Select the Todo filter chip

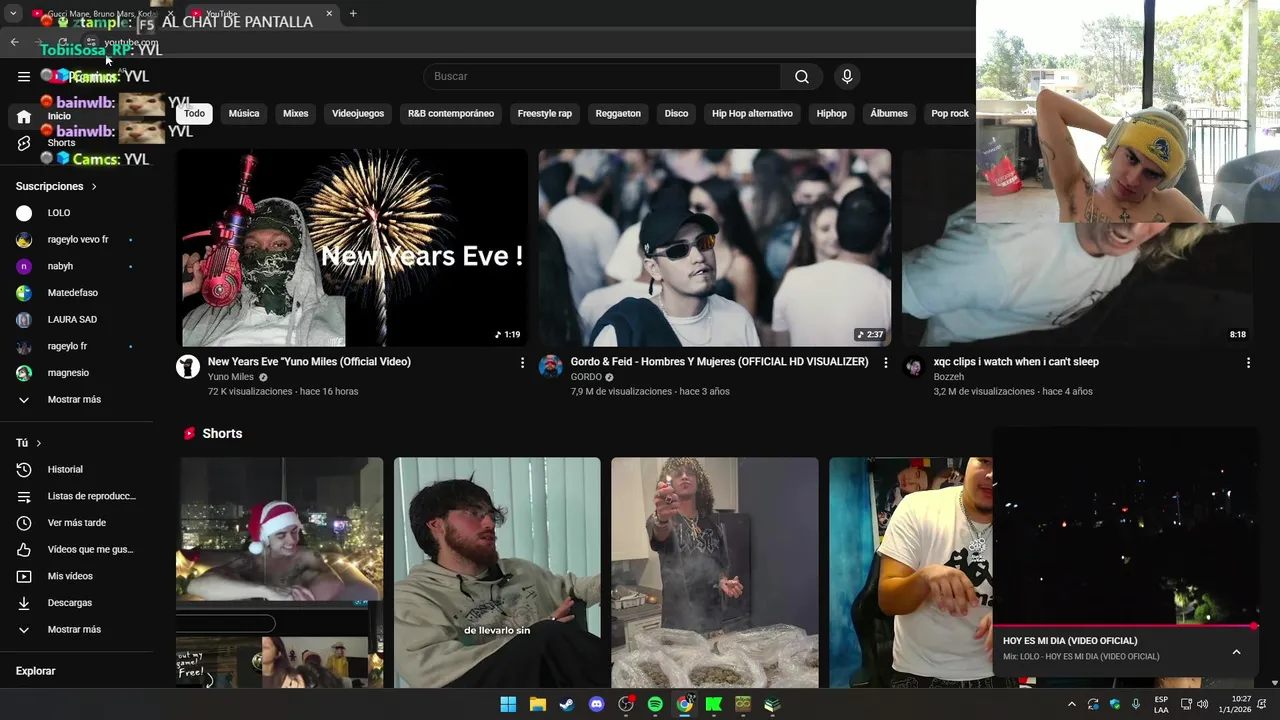click(194, 114)
